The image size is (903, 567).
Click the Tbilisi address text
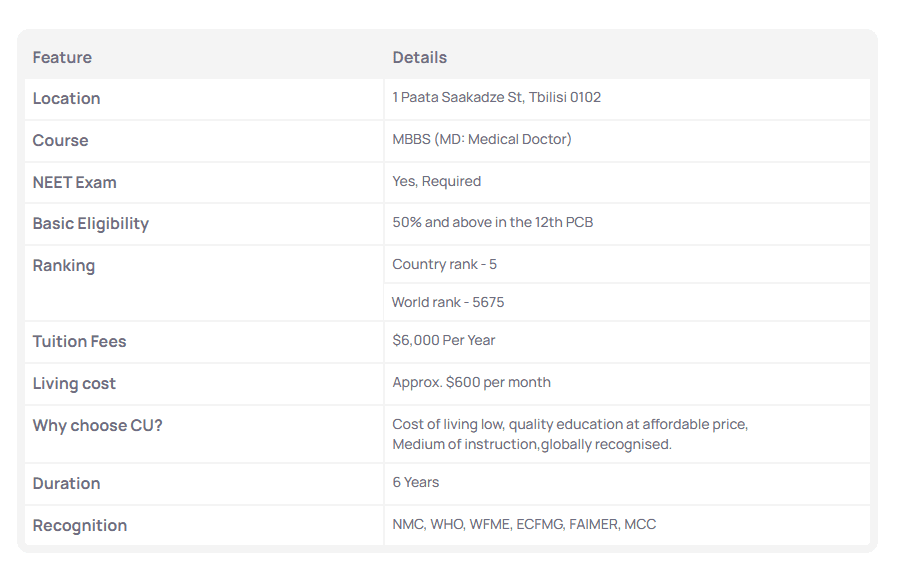point(496,98)
